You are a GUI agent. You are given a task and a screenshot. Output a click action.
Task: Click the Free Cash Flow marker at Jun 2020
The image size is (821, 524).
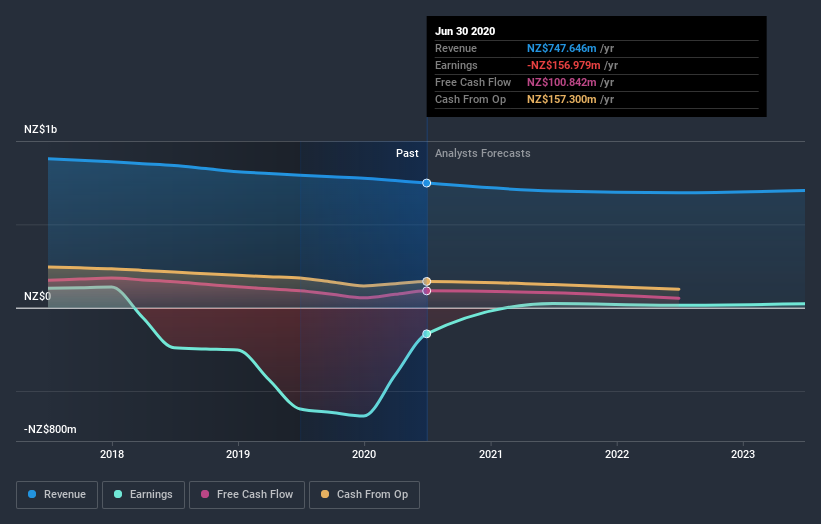click(427, 291)
